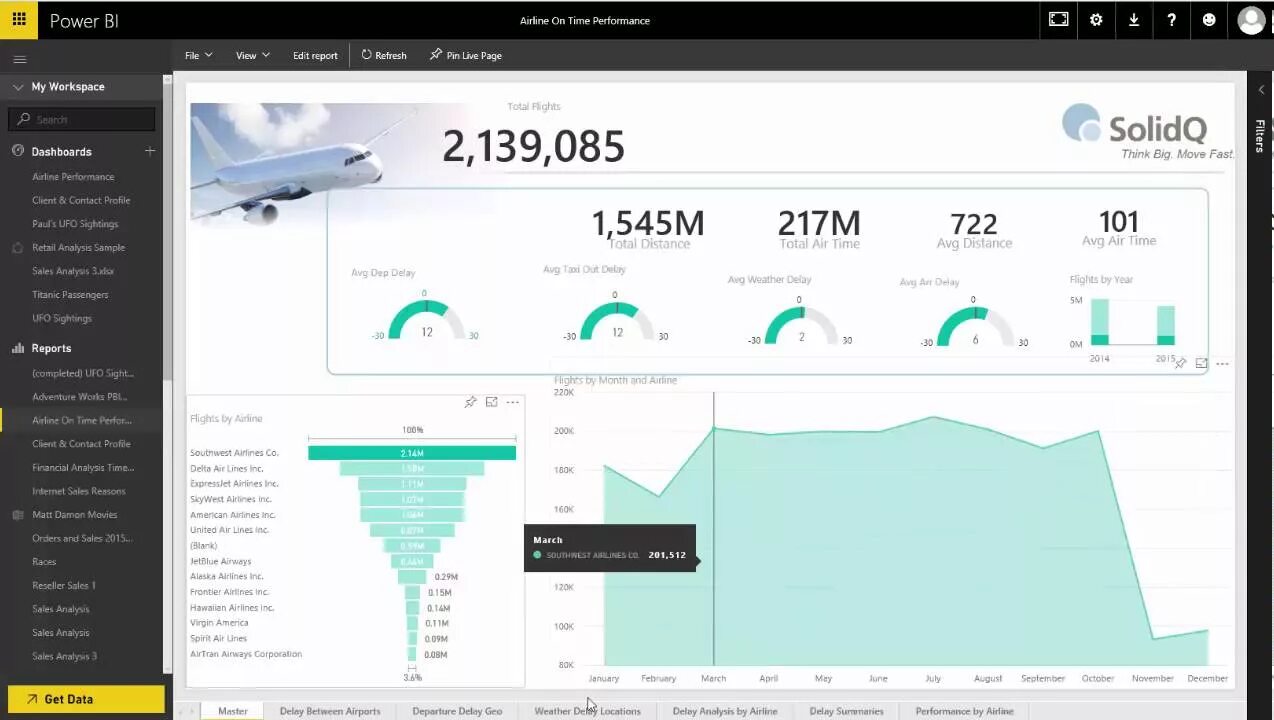
Task: Open the Internet Sales Reasons report
Action: [x=79, y=491]
